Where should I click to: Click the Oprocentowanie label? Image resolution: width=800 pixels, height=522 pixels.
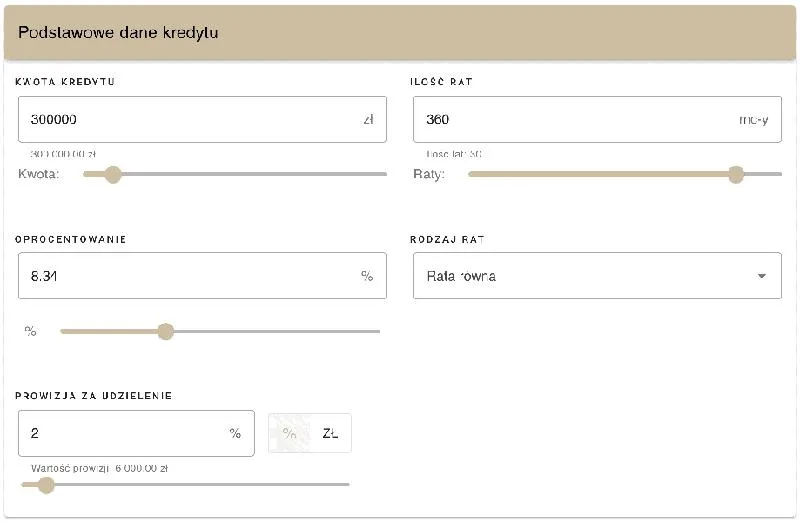click(x=70, y=239)
